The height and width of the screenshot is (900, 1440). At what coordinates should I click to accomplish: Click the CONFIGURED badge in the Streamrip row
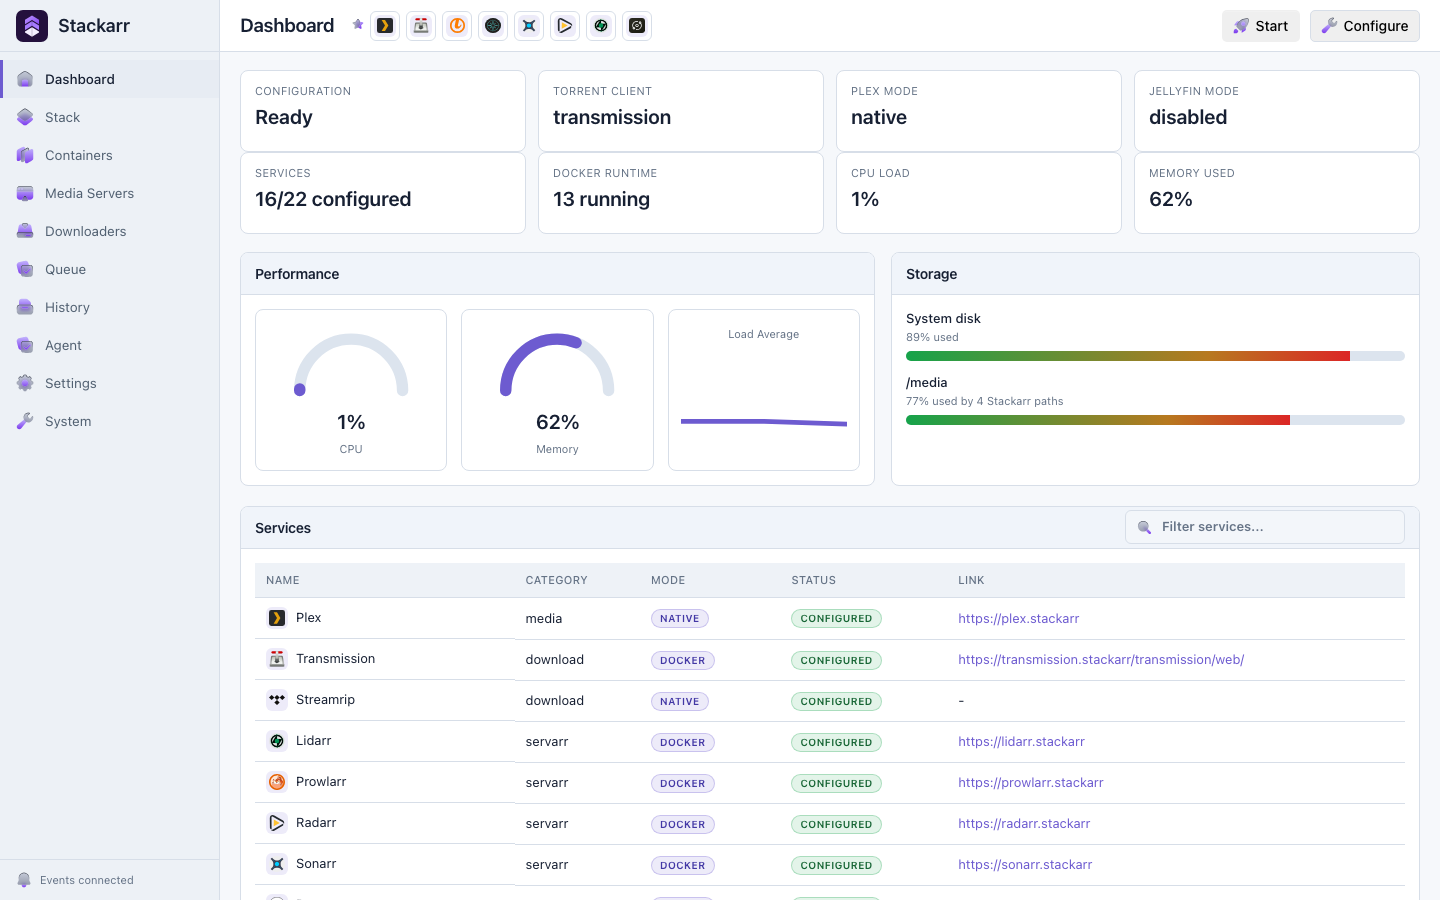coord(836,701)
